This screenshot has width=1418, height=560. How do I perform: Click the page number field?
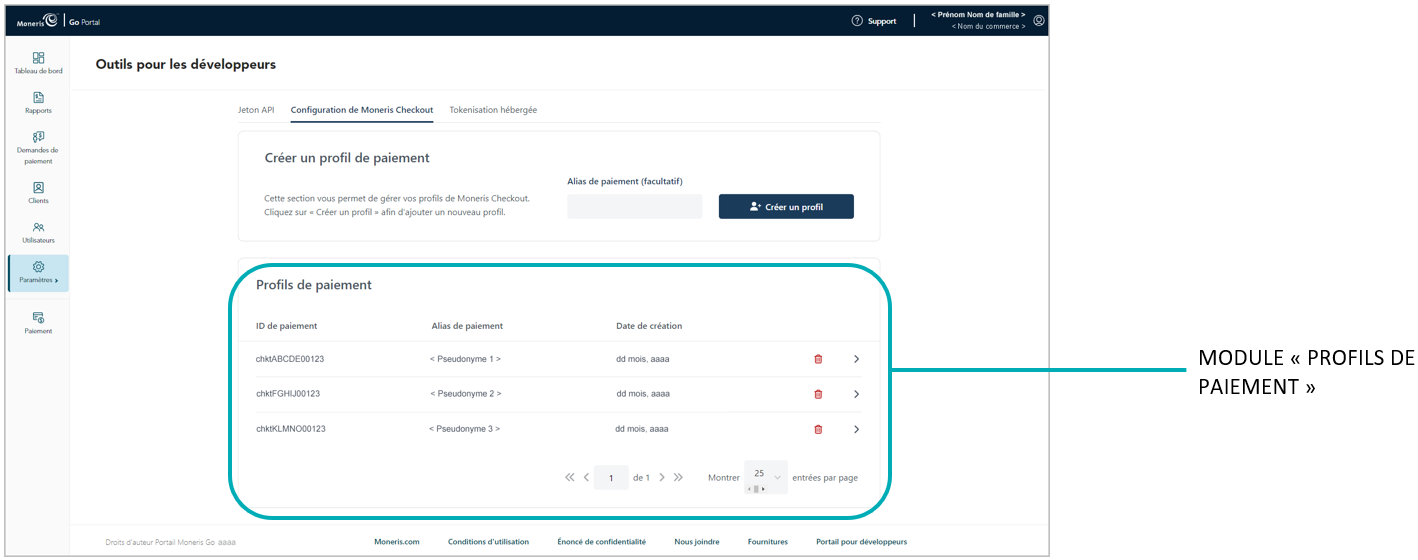(x=611, y=478)
